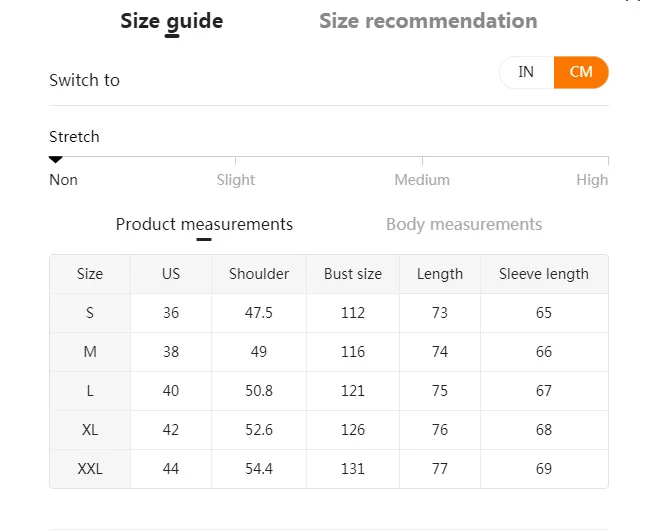Switch units to IN
Image resolution: width=652 pixels, height=531 pixels.
pyautogui.click(x=526, y=72)
